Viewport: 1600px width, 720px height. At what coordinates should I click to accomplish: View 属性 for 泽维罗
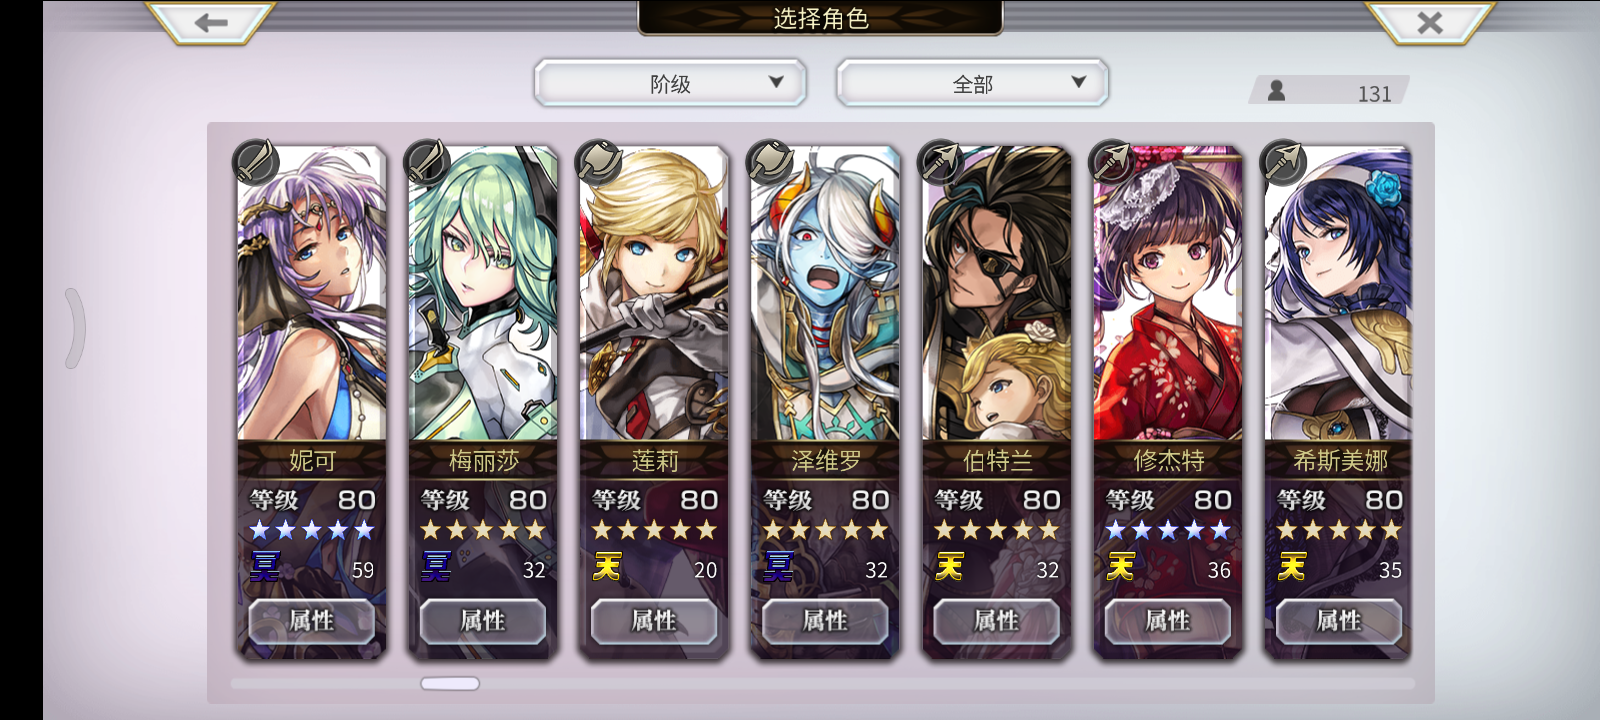coord(825,621)
